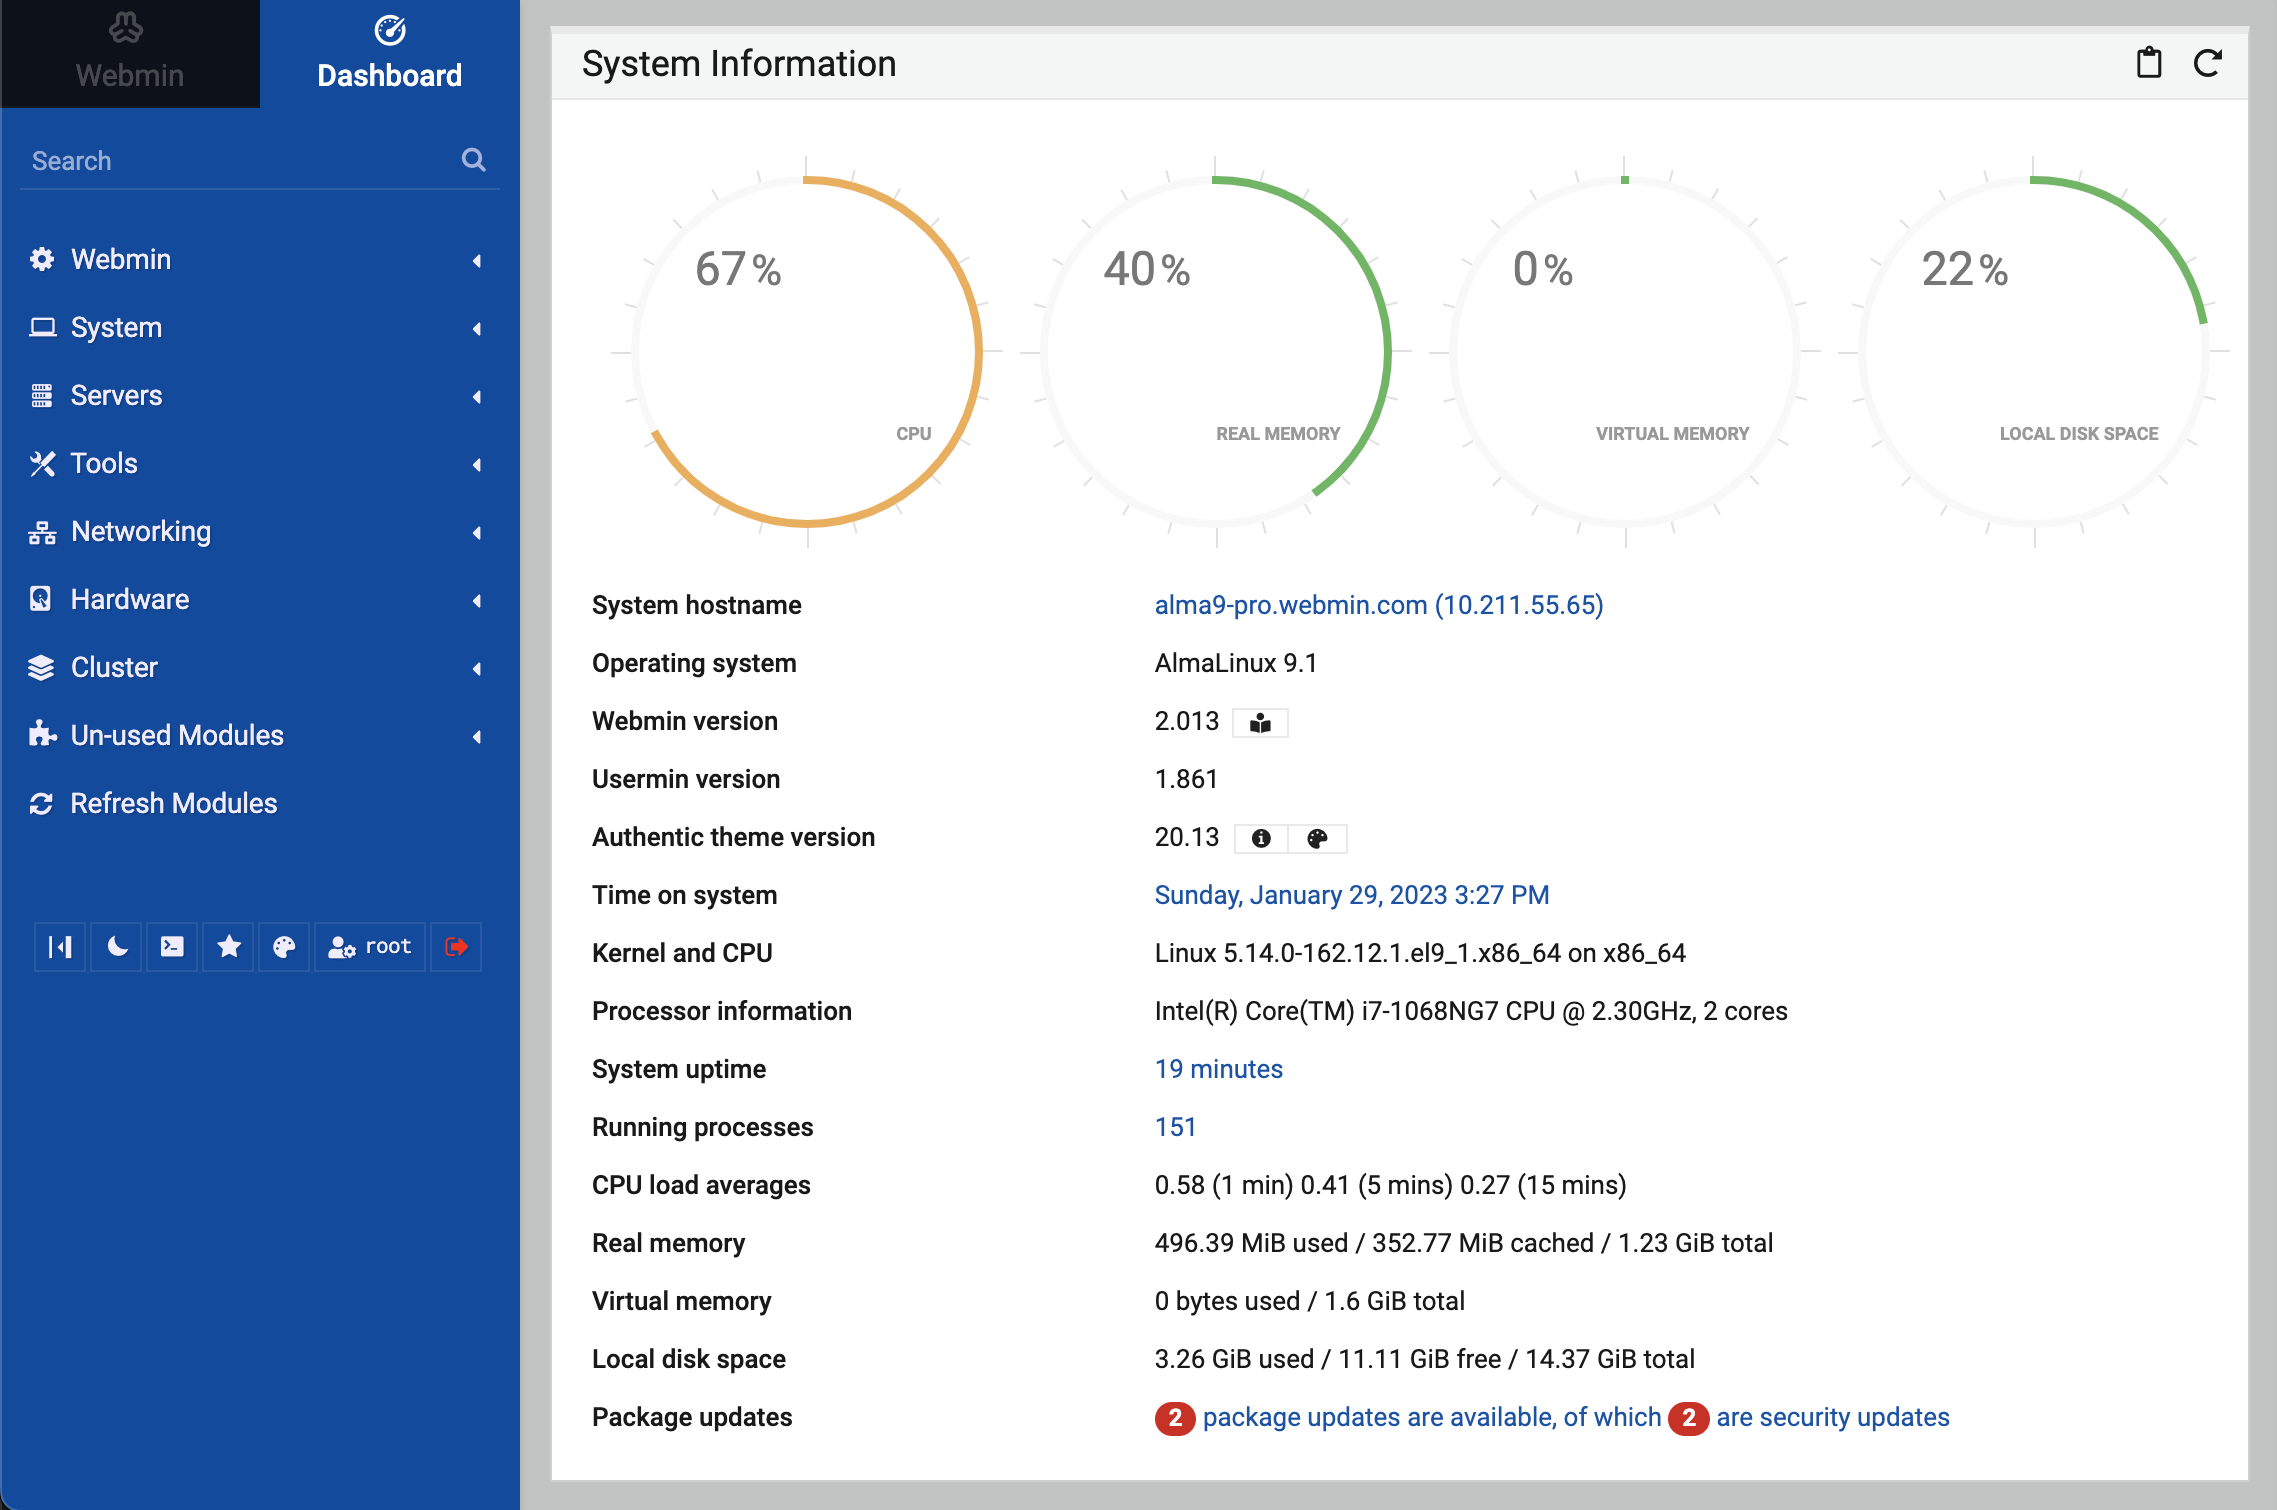2277x1510 pixels.
Task: Click the palette icon beside theme version
Action: pyautogui.click(x=1317, y=839)
